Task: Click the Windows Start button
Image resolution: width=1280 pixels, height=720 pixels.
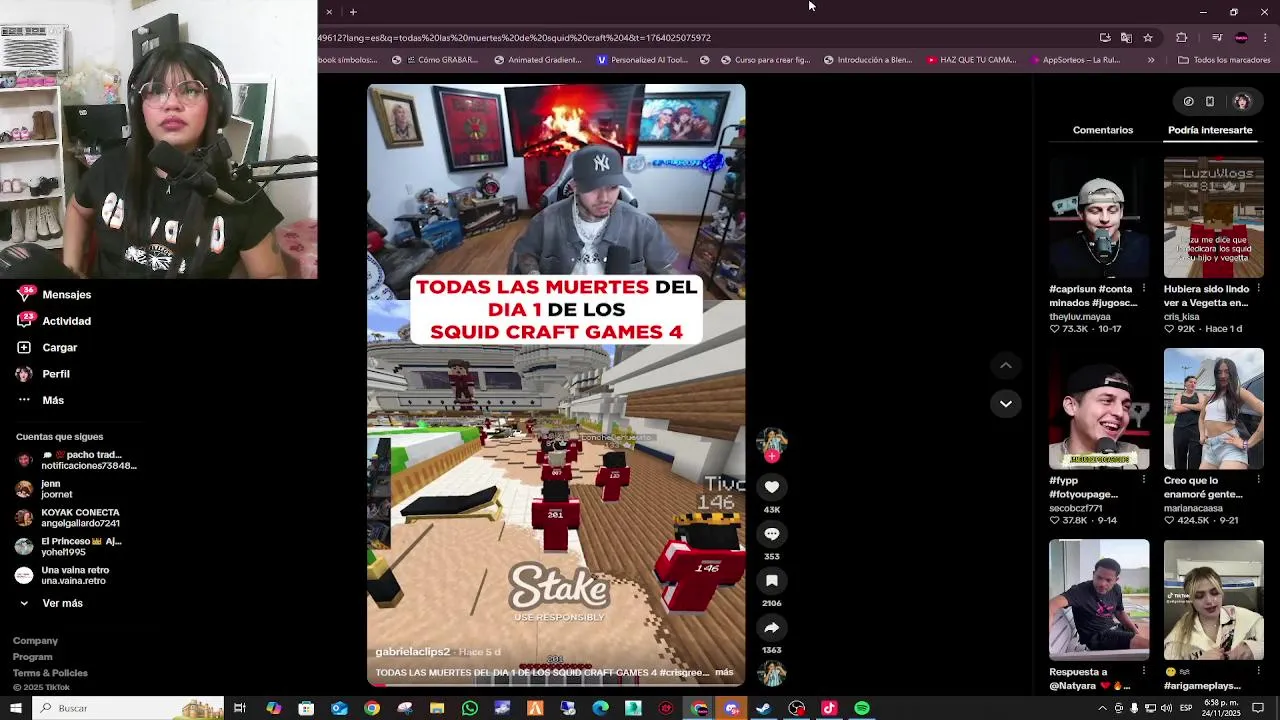Action: coord(15,708)
